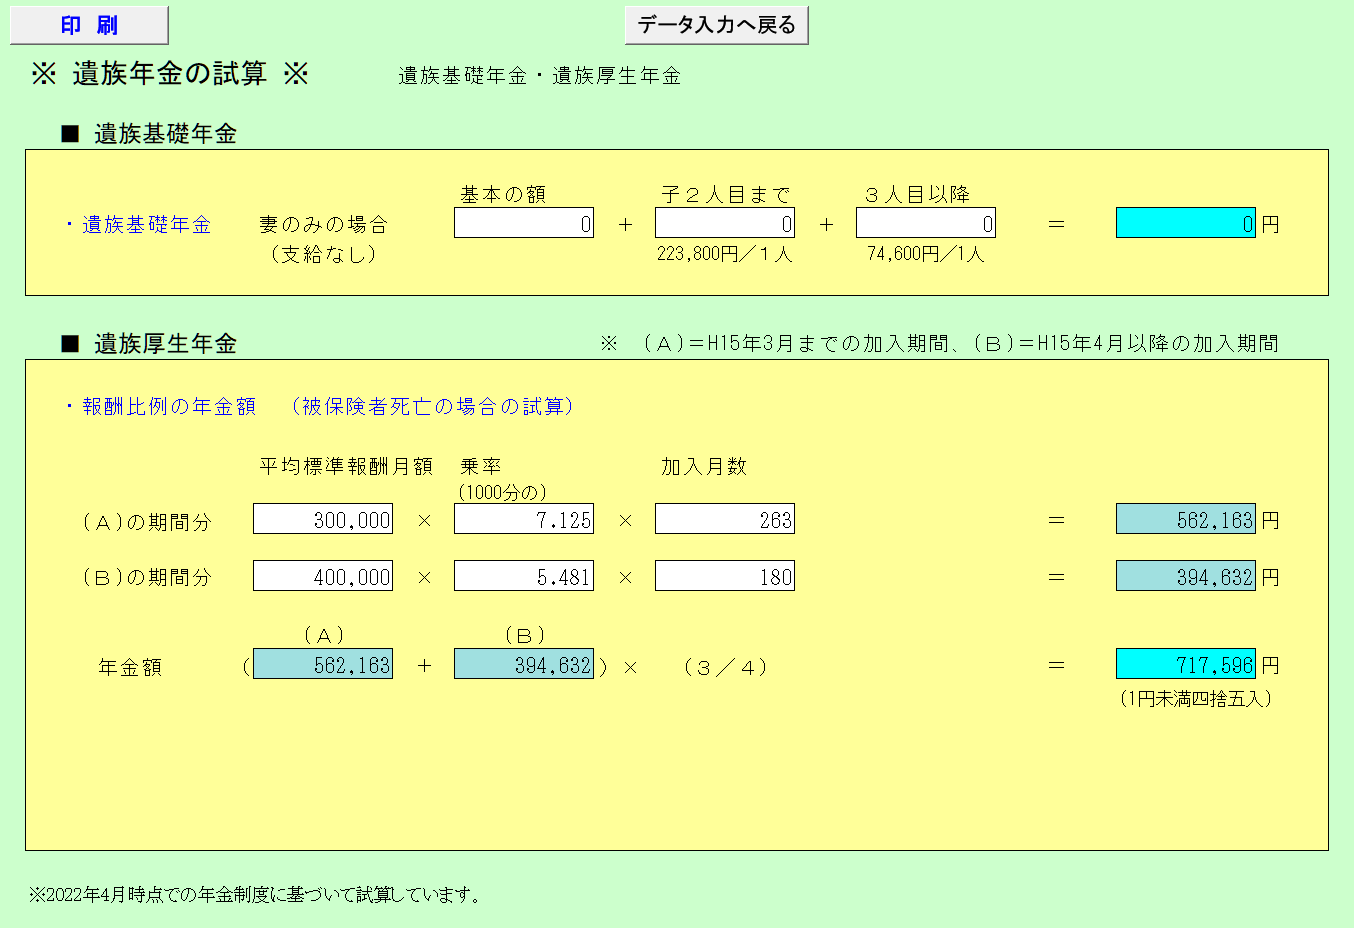Click the データ入力へ戻る button
The height and width of the screenshot is (928, 1354).
coord(716,24)
